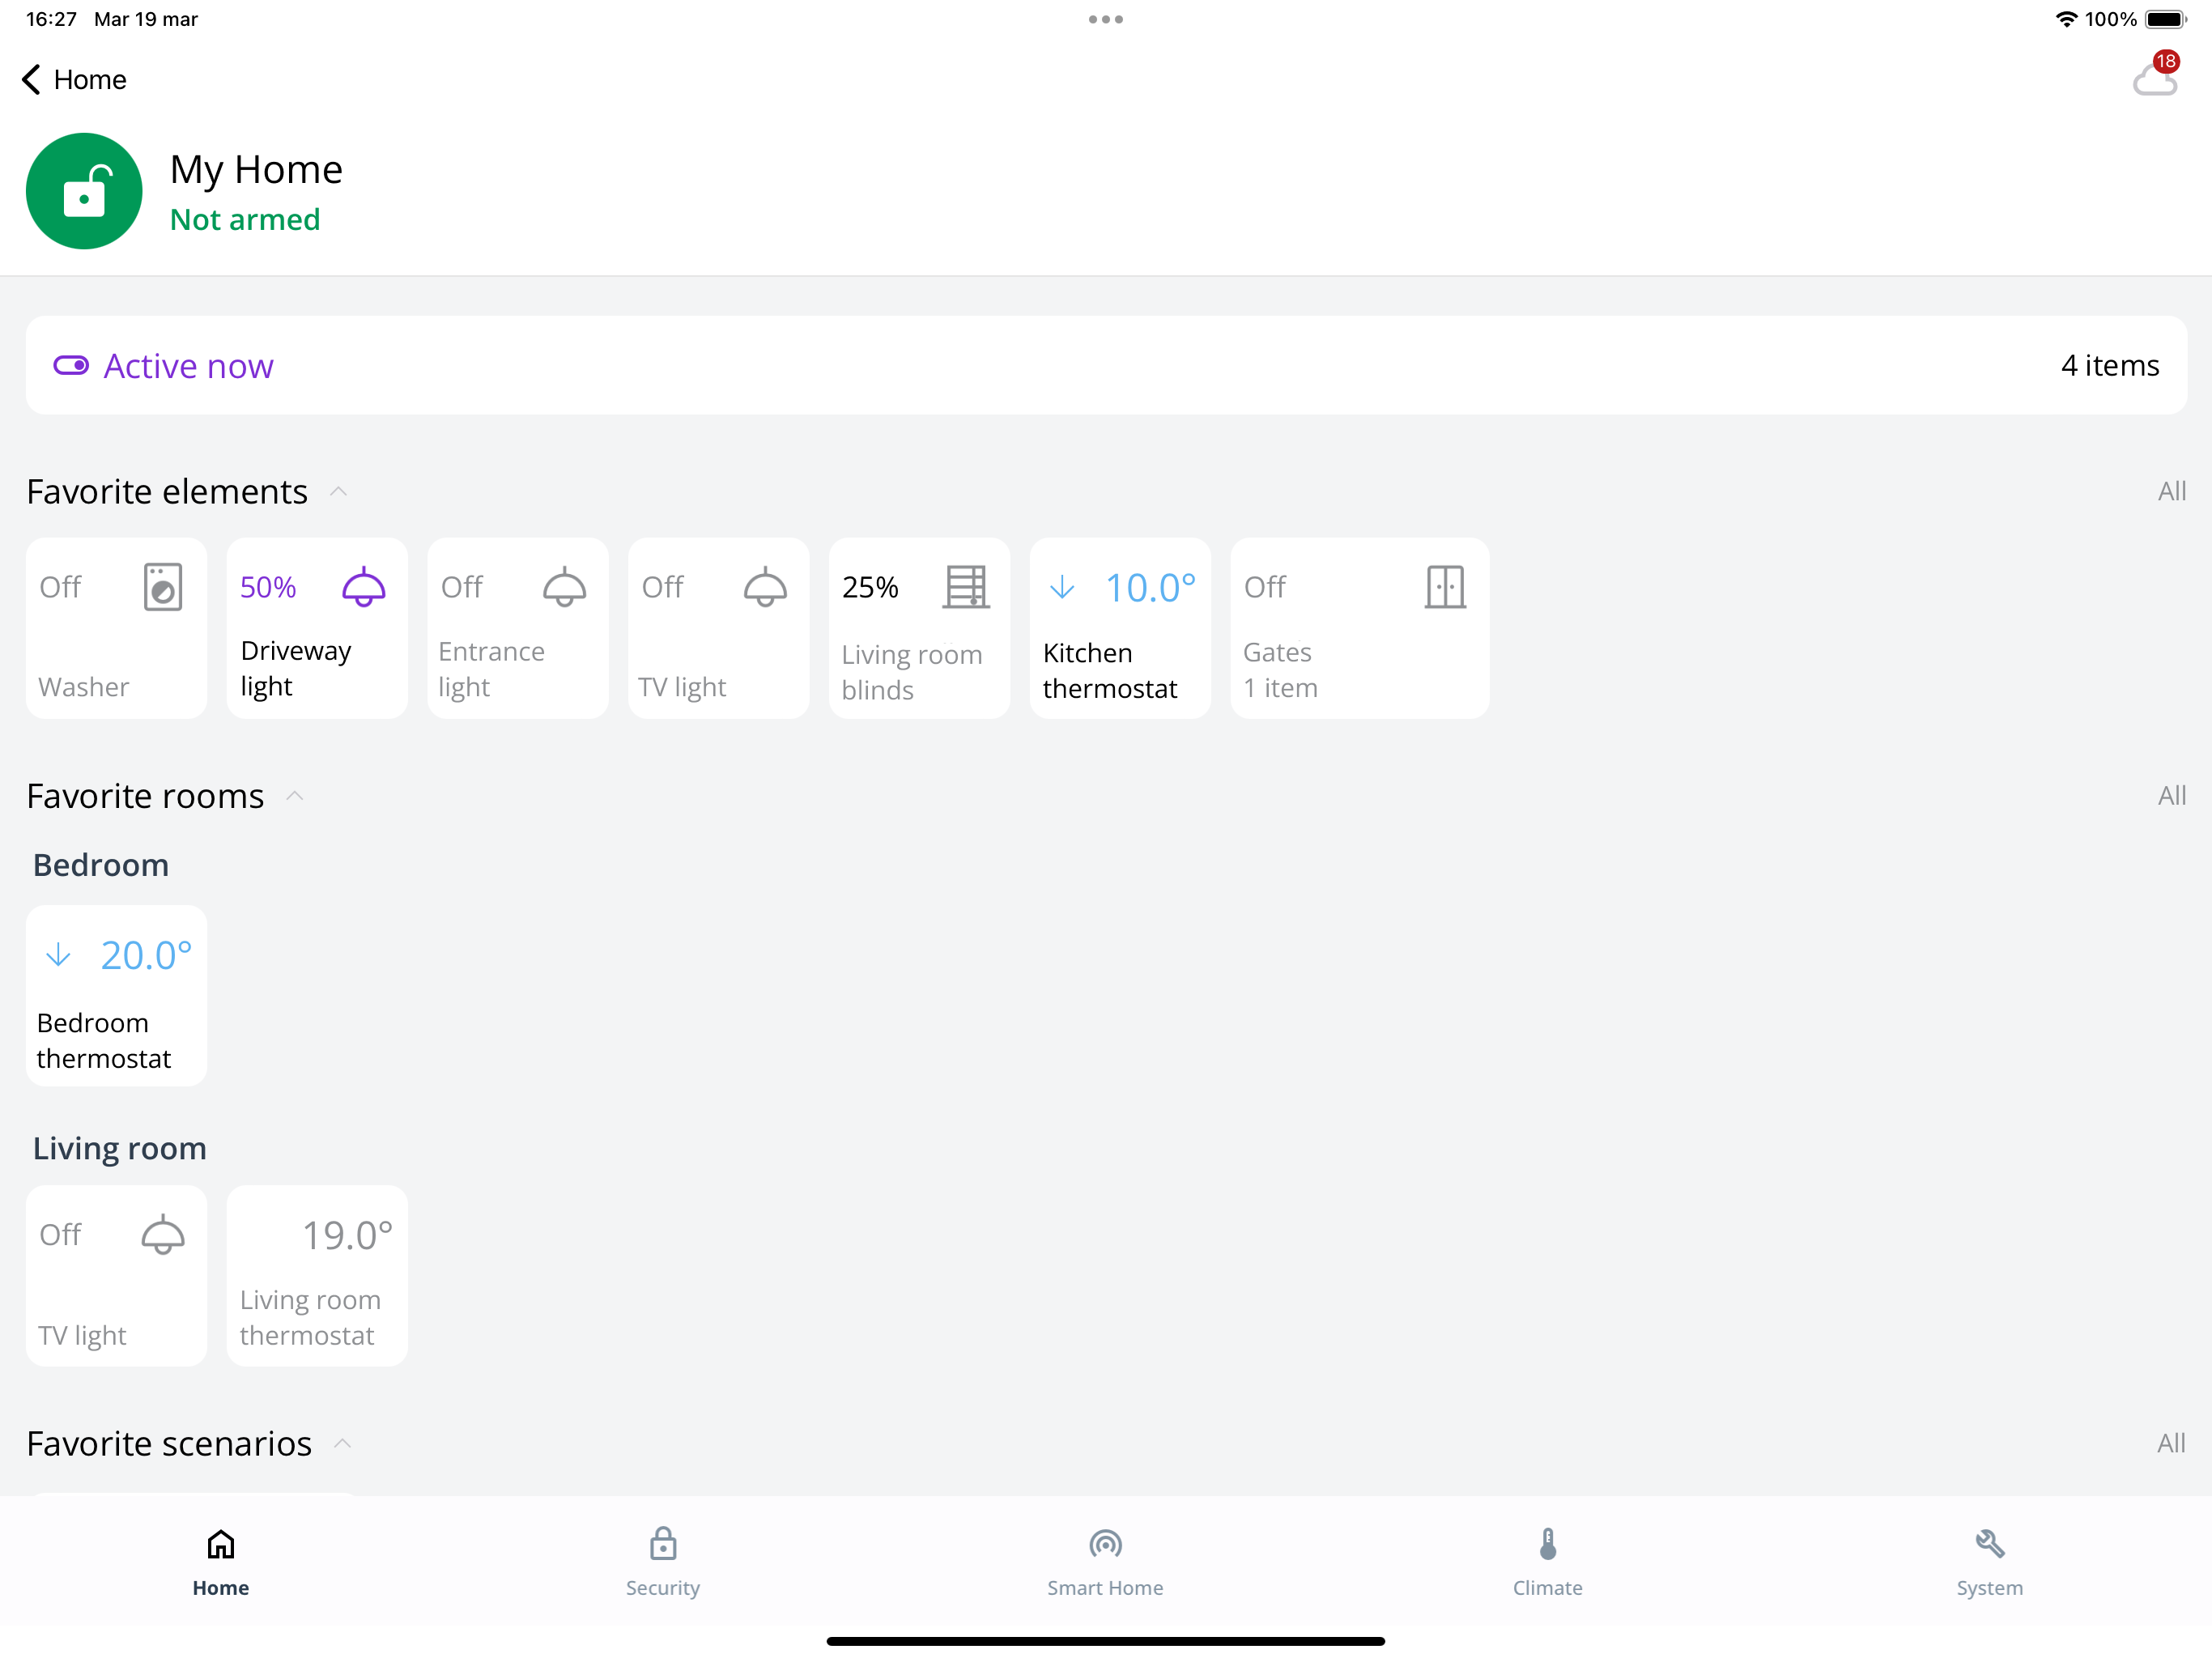Adjust Kitchen thermostat 10.0° setpoint

(1150, 587)
